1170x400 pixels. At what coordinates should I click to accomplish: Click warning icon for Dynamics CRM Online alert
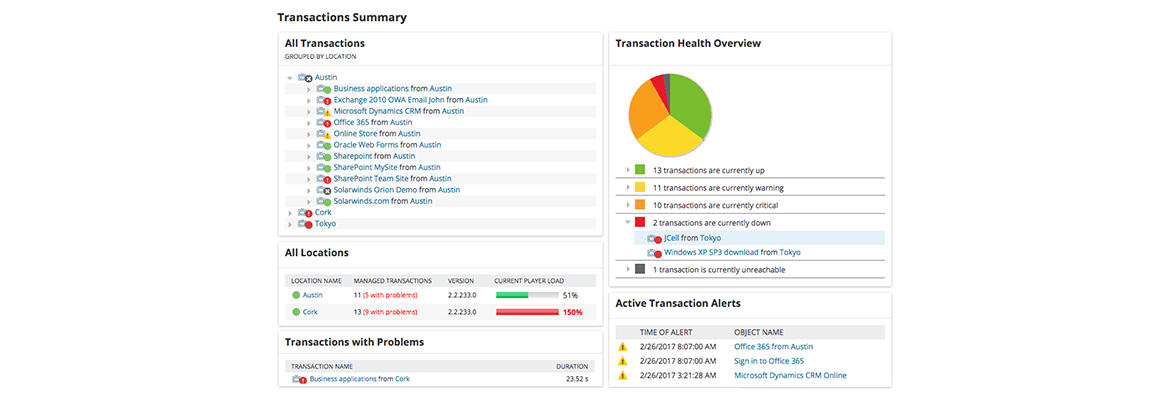(622, 375)
